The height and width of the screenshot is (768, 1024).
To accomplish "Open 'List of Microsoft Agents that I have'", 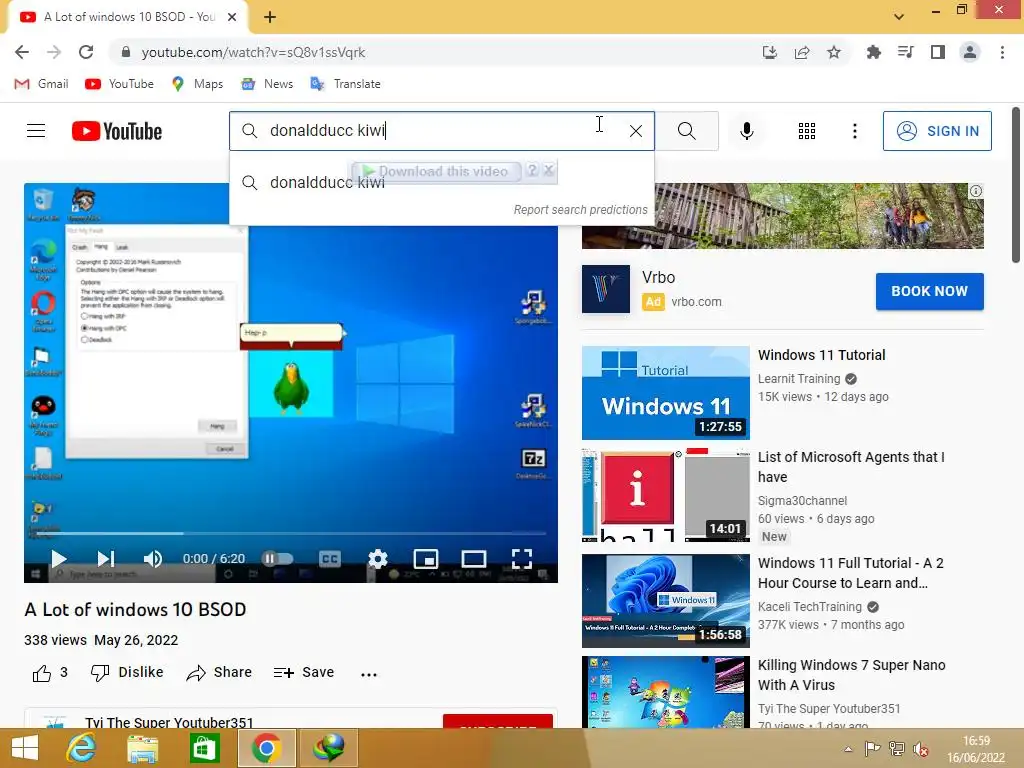I will point(851,467).
